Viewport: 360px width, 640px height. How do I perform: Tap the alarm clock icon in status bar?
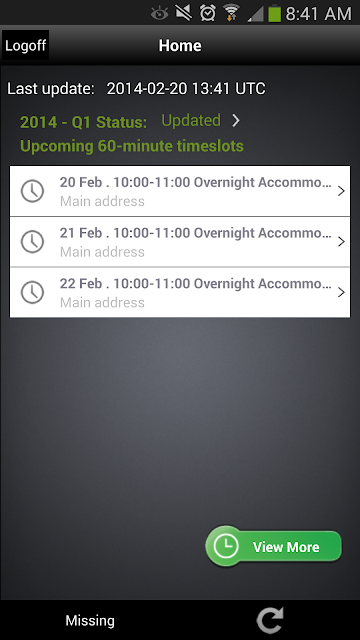click(208, 13)
